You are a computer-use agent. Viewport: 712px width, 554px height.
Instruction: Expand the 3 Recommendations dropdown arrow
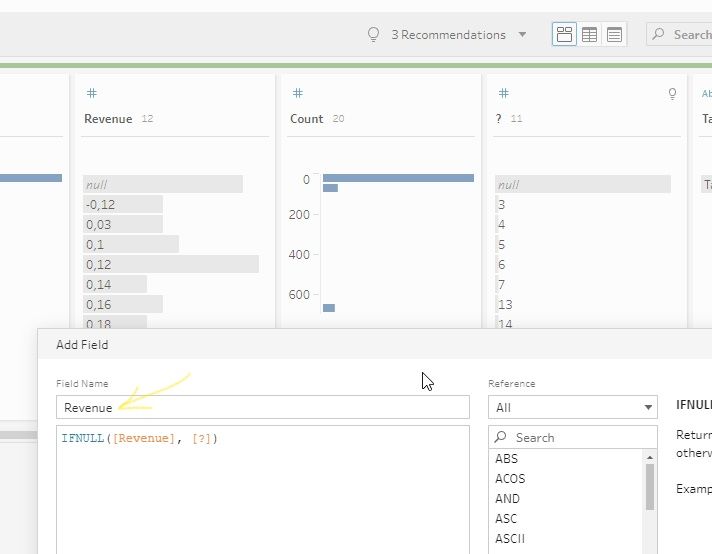(x=522, y=35)
